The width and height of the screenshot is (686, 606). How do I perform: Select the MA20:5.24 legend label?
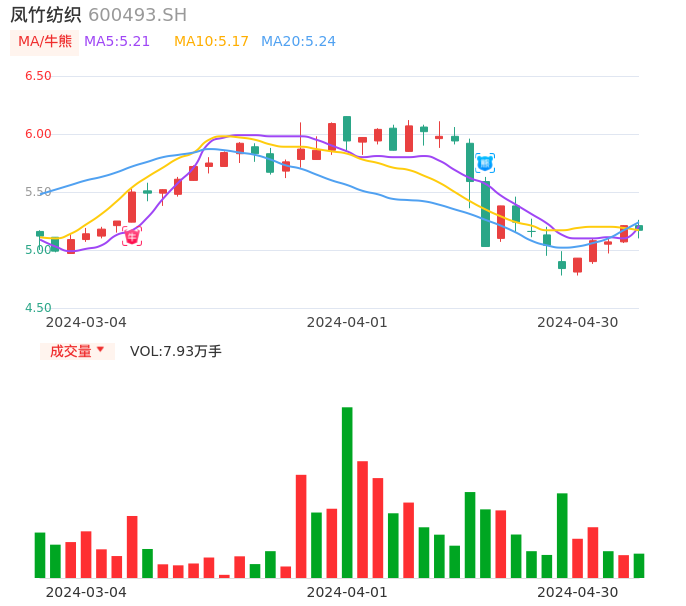[x=298, y=42]
